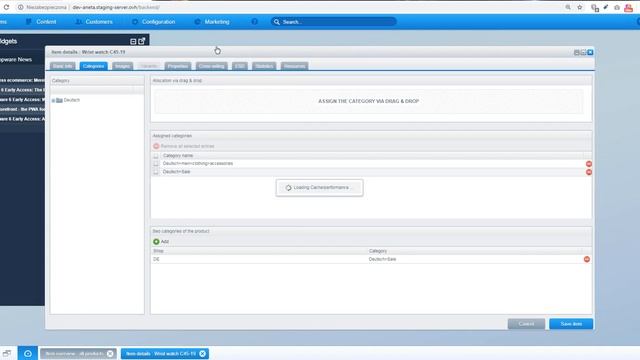Image resolution: width=640 pixels, height=360 pixels.
Task: Click the magnifier icon in the search bar
Action: pyautogui.click(x=277, y=22)
